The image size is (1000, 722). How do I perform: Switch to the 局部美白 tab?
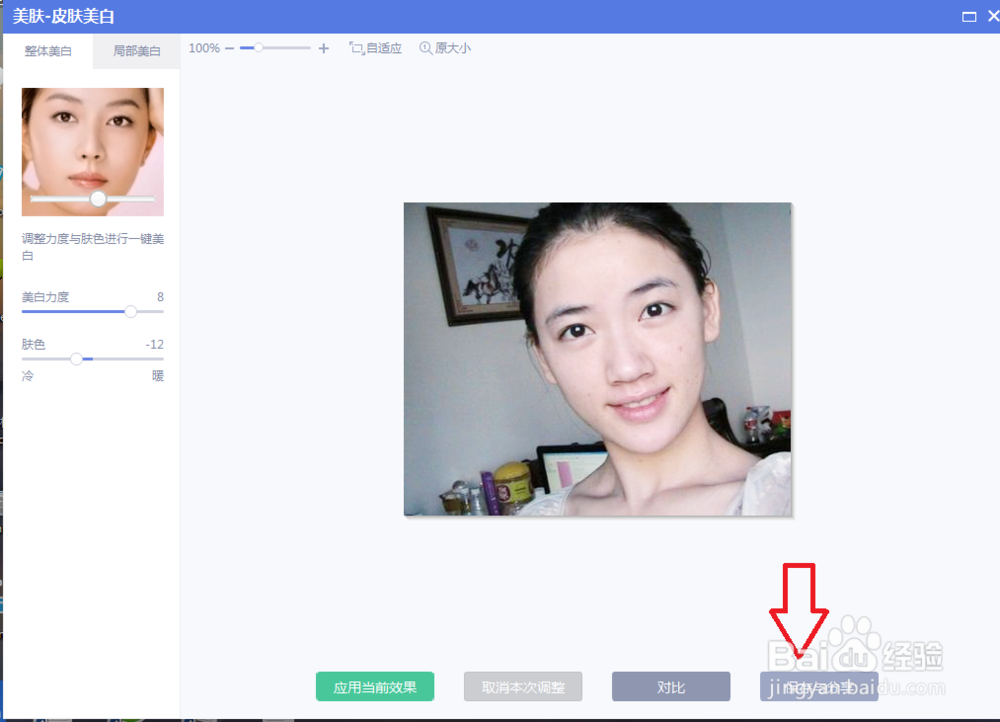[135, 50]
